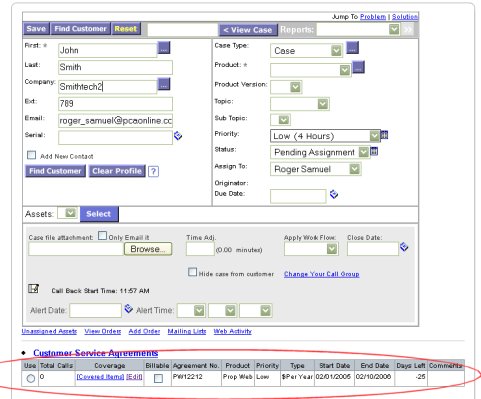Click the Alert Date input field
The width and height of the screenshot is (481, 399).
click(95, 310)
